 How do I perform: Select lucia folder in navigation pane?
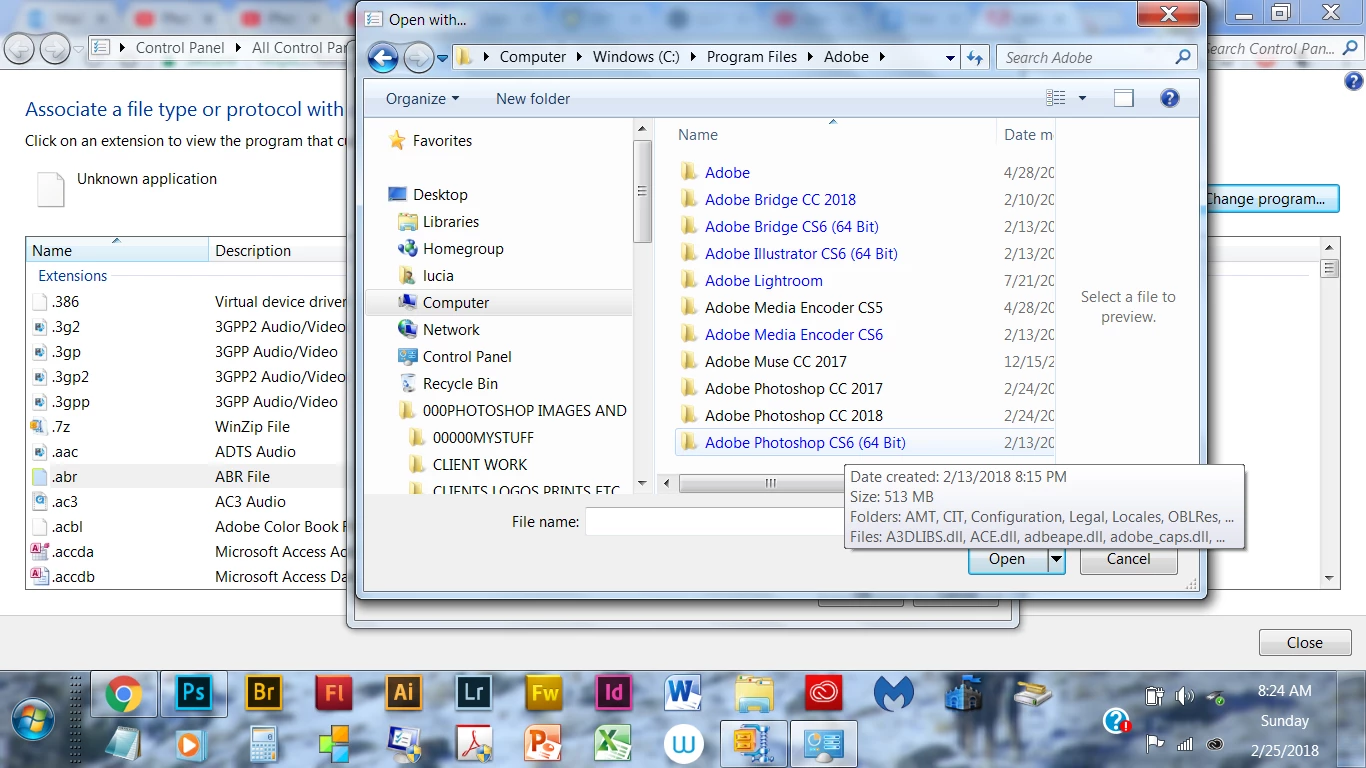(x=438, y=276)
